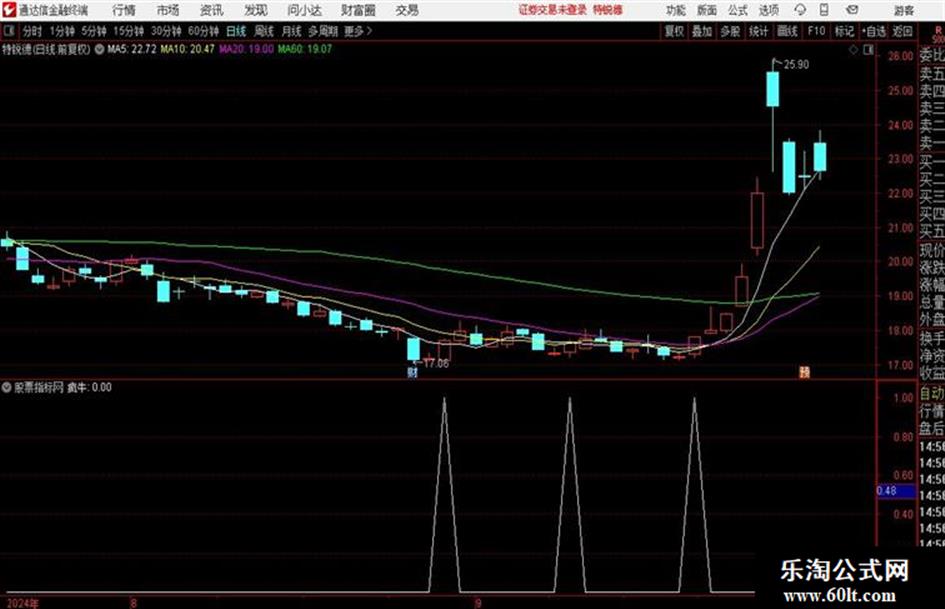The image size is (945, 609).
Task: Toggle the side panel icon at chart top-right
Action: (x=868, y=50)
